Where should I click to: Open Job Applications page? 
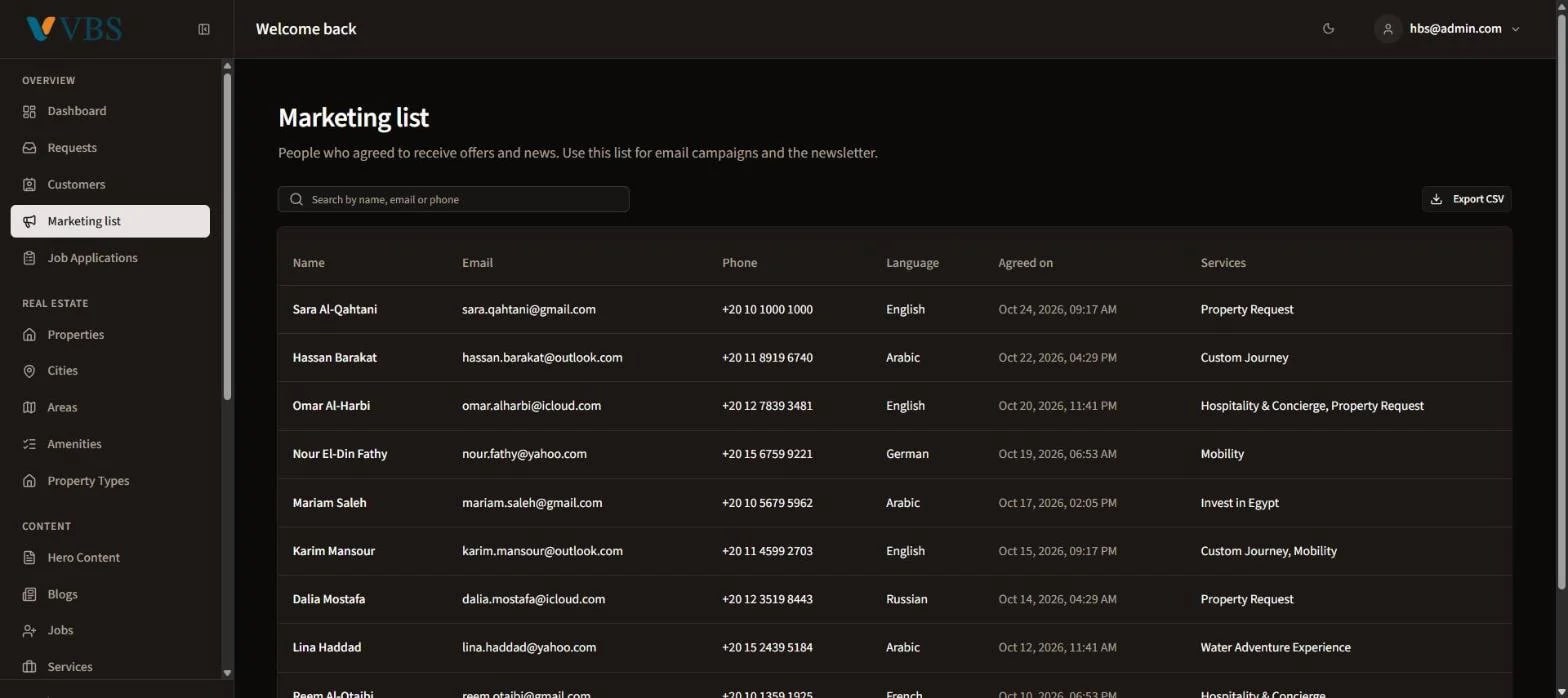tap(110, 258)
